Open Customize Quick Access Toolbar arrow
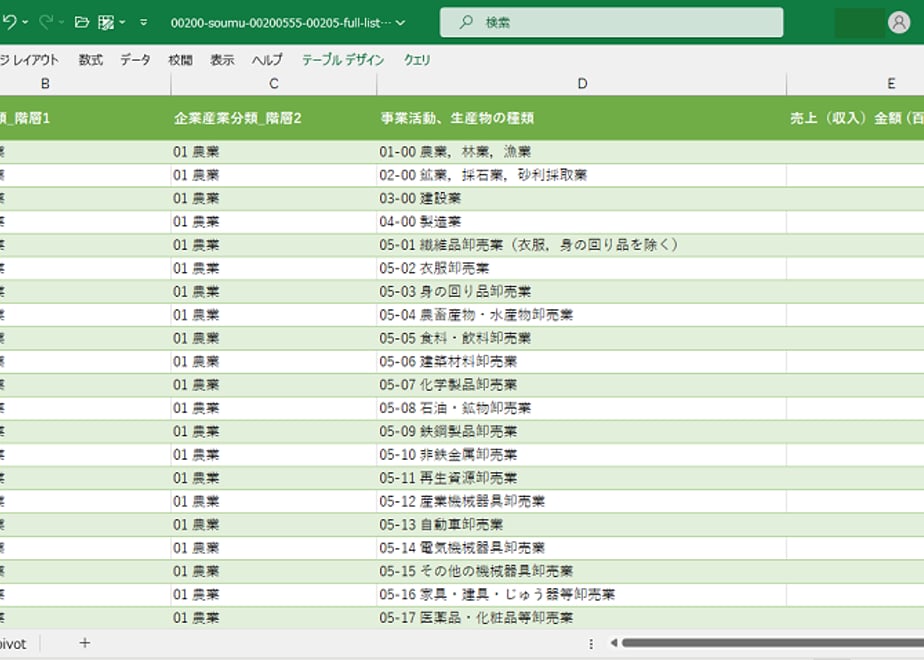The width and height of the screenshot is (924, 660). pyautogui.click(x=144, y=22)
